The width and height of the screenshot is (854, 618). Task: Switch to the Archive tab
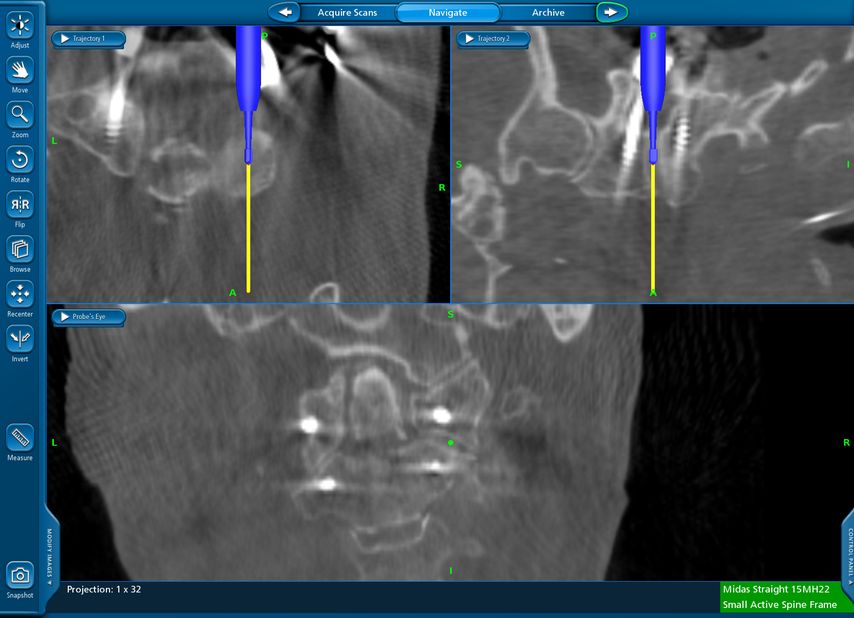click(x=547, y=13)
